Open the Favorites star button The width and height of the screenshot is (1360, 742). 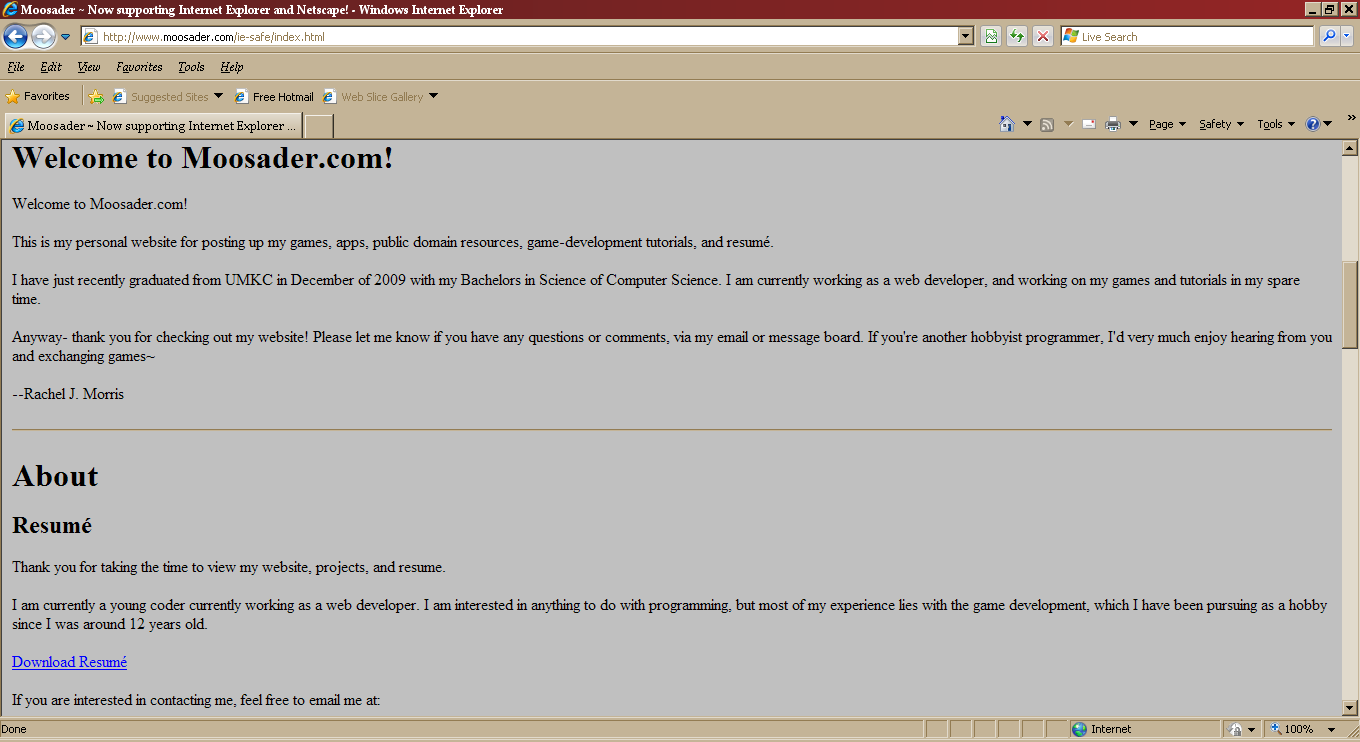[38, 97]
